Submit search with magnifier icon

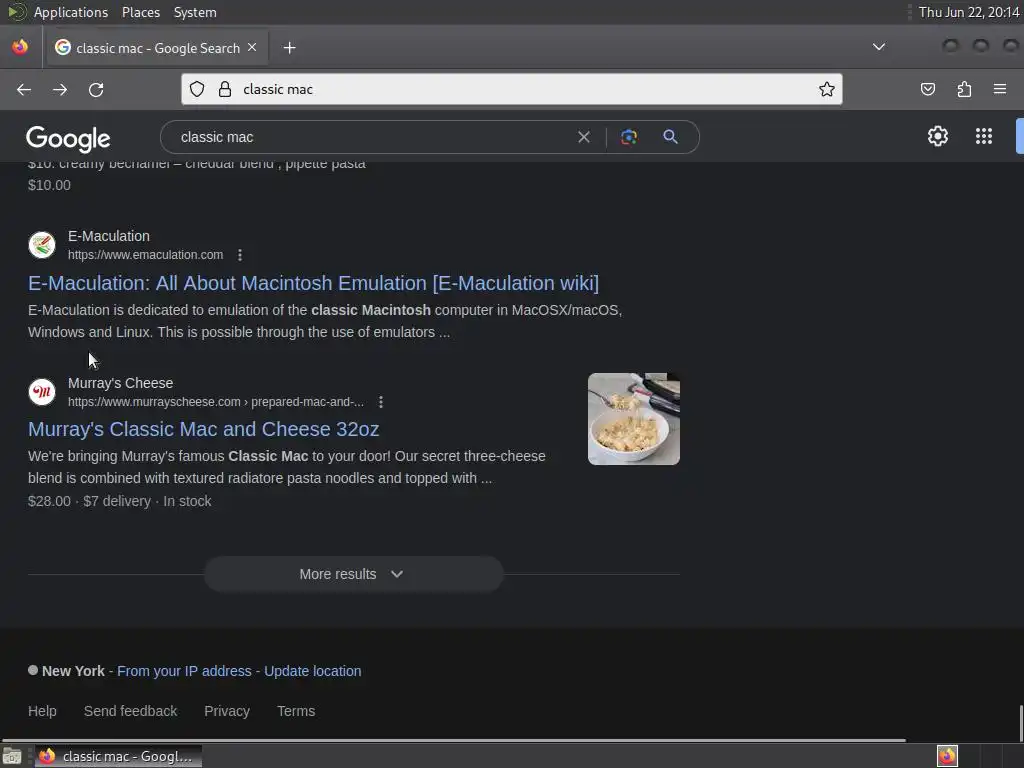tap(670, 137)
